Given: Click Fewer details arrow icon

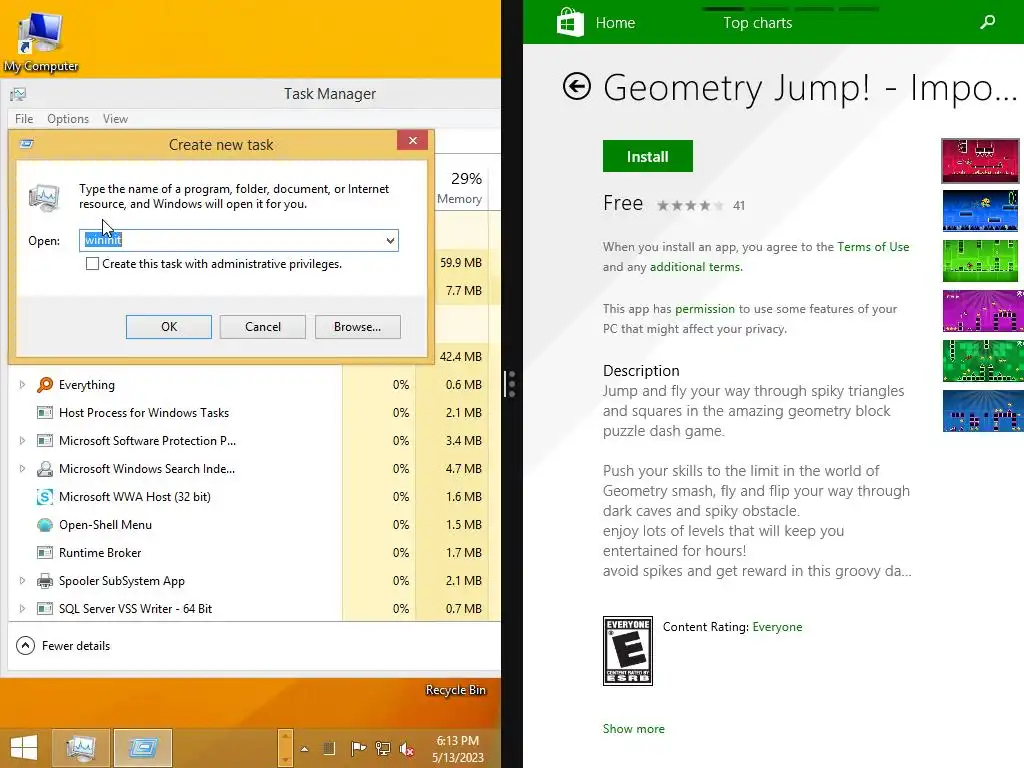Looking at the screenshot, I should click(25, 646).
